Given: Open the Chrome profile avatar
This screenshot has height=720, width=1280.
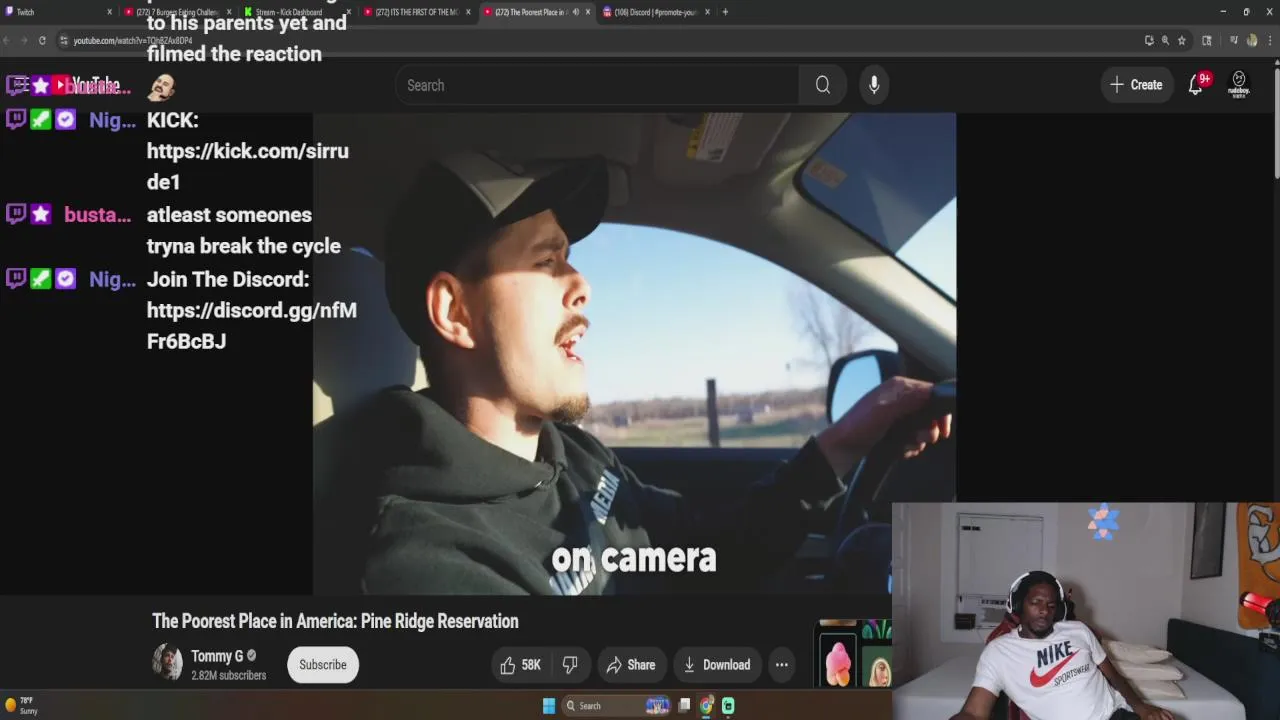Looking at the screenshot, I should [1252, 40].
